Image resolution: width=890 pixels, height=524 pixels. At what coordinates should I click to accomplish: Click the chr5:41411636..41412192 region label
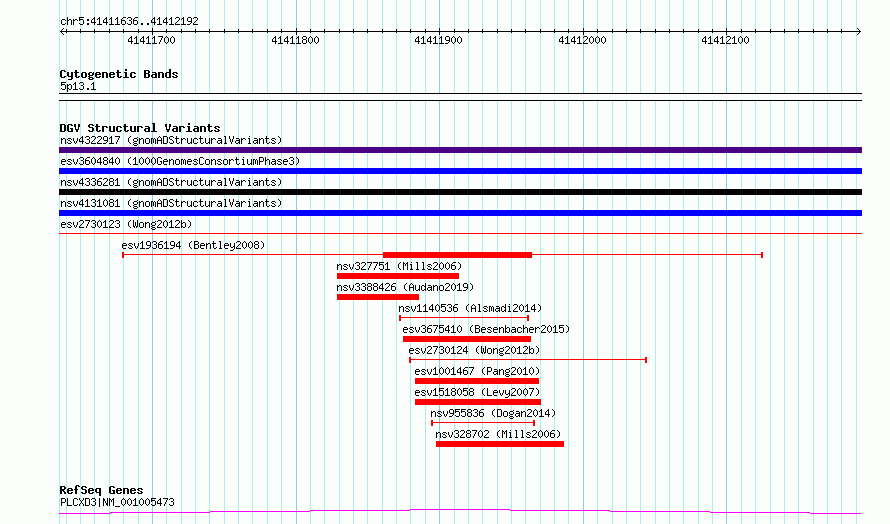pyautogui.click(x=129, y=22)
